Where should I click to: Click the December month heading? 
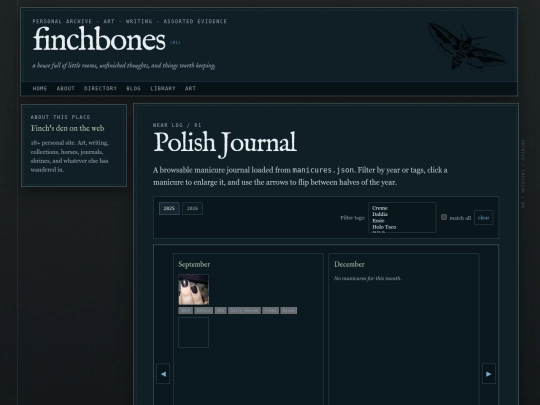point(349,264)
